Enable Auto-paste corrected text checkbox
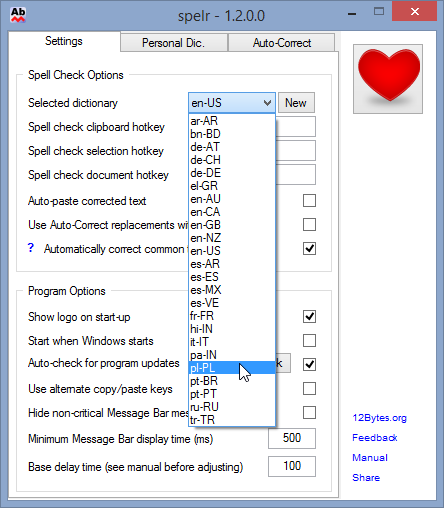 309,201
